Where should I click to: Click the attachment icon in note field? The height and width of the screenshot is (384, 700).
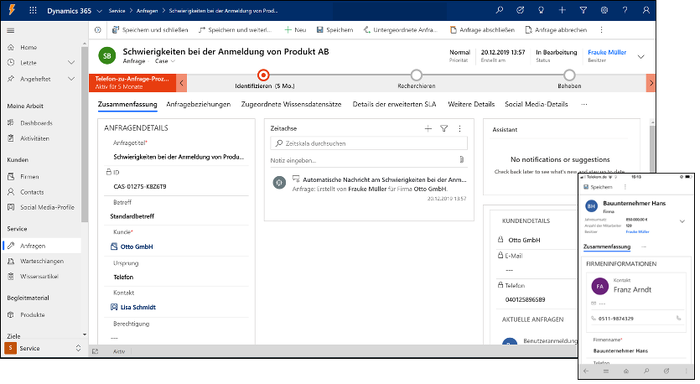click(x=462, y=159)
